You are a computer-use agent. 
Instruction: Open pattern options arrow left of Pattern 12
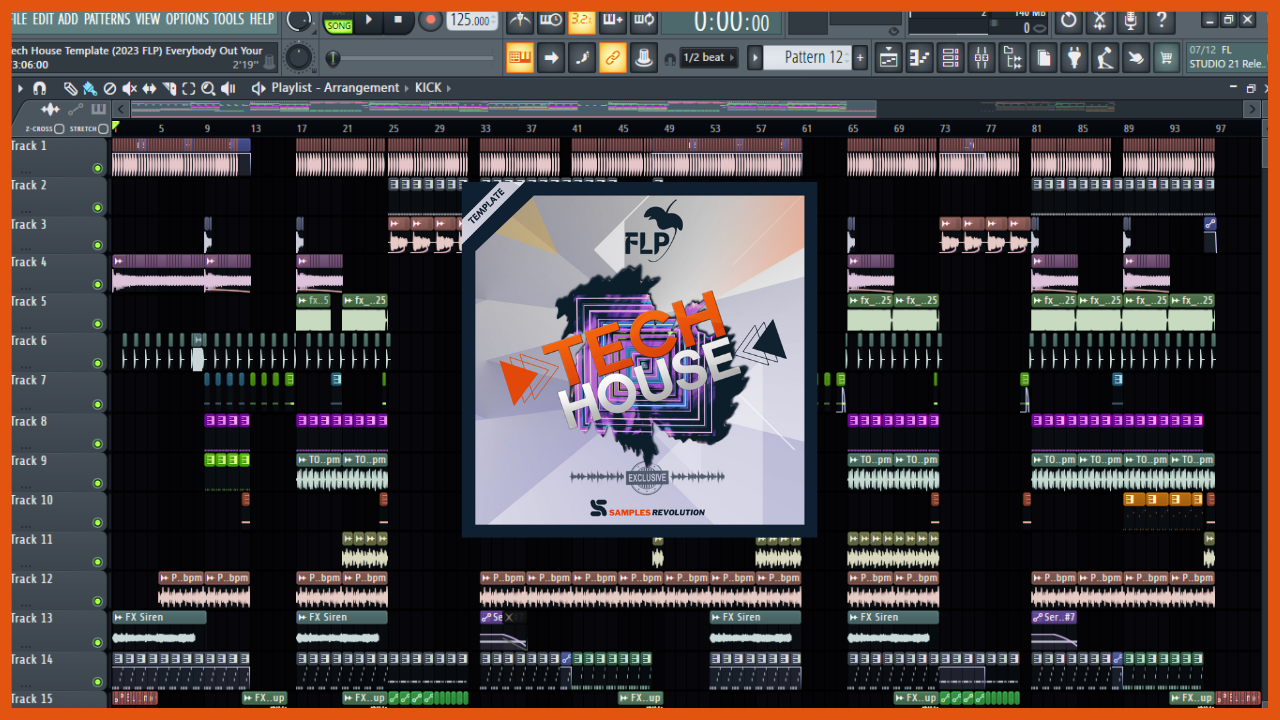[x=755, y=58]
